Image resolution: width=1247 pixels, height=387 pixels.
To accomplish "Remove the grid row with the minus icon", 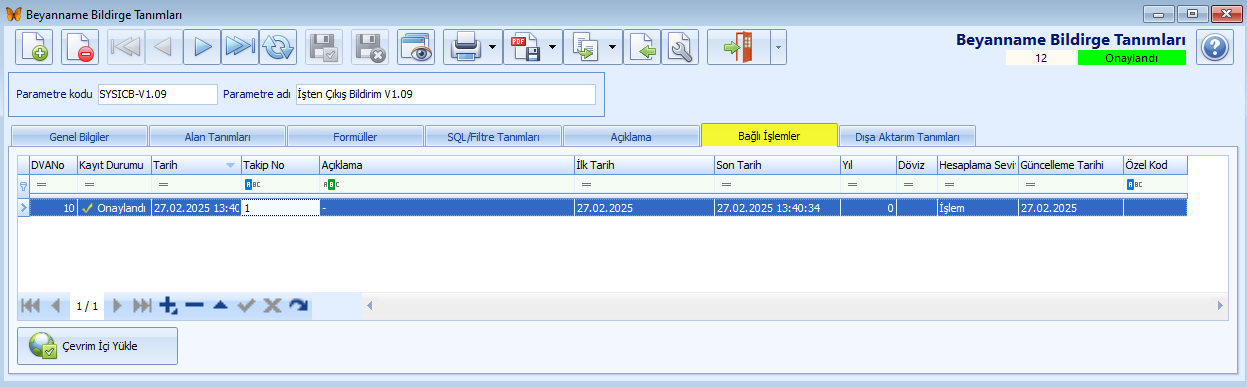I will (194, 306).
